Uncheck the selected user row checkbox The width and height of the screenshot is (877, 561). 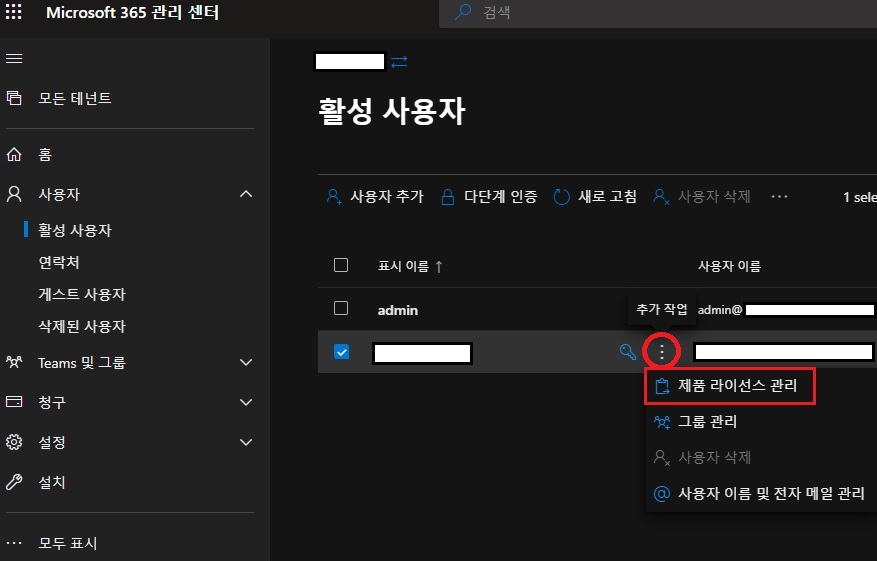click(341, 352)
